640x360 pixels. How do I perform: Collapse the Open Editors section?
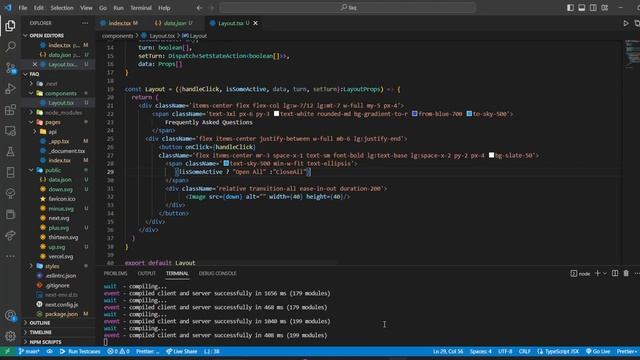pyautogui.click(x=26, y=36)
